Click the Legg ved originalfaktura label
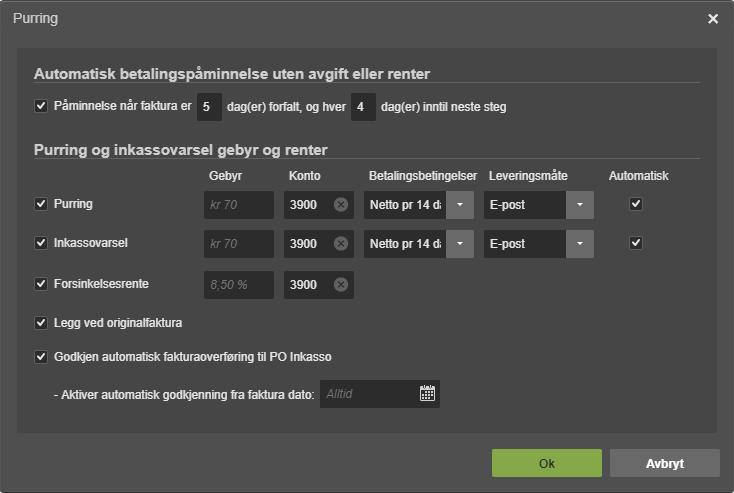The width and height of the screenshot is (734, 493). point(117,323)
